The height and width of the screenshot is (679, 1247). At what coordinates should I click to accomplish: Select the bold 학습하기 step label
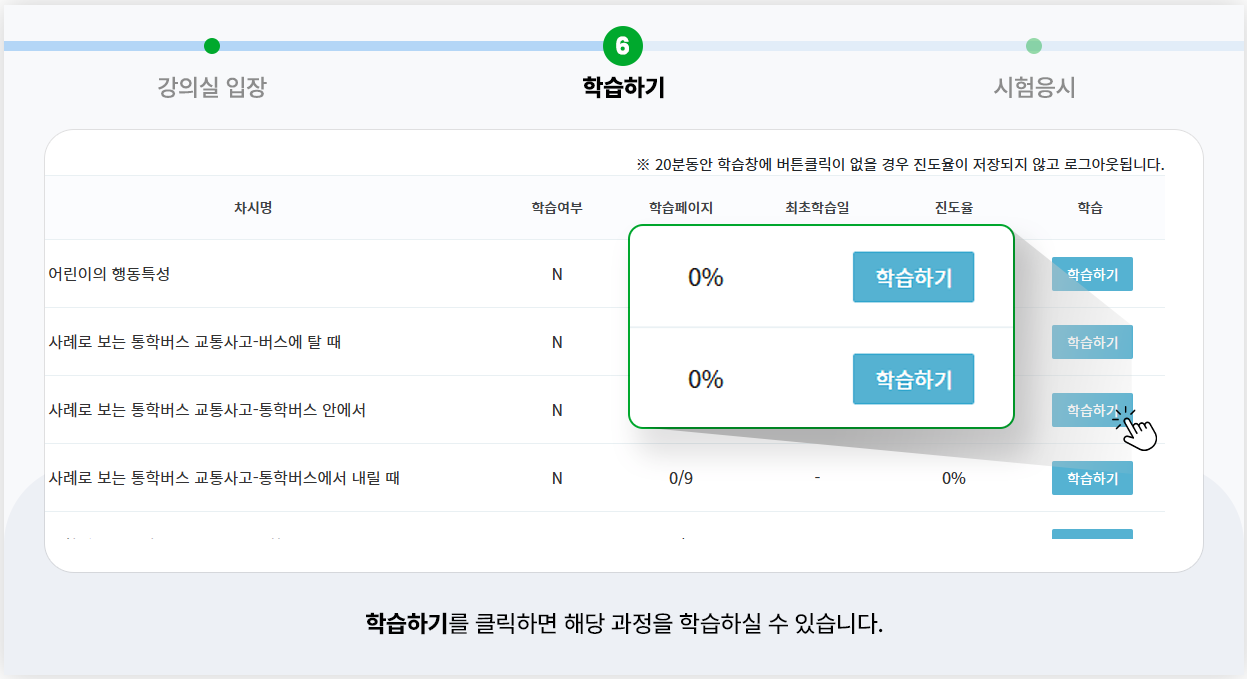(x=623, y=87)
